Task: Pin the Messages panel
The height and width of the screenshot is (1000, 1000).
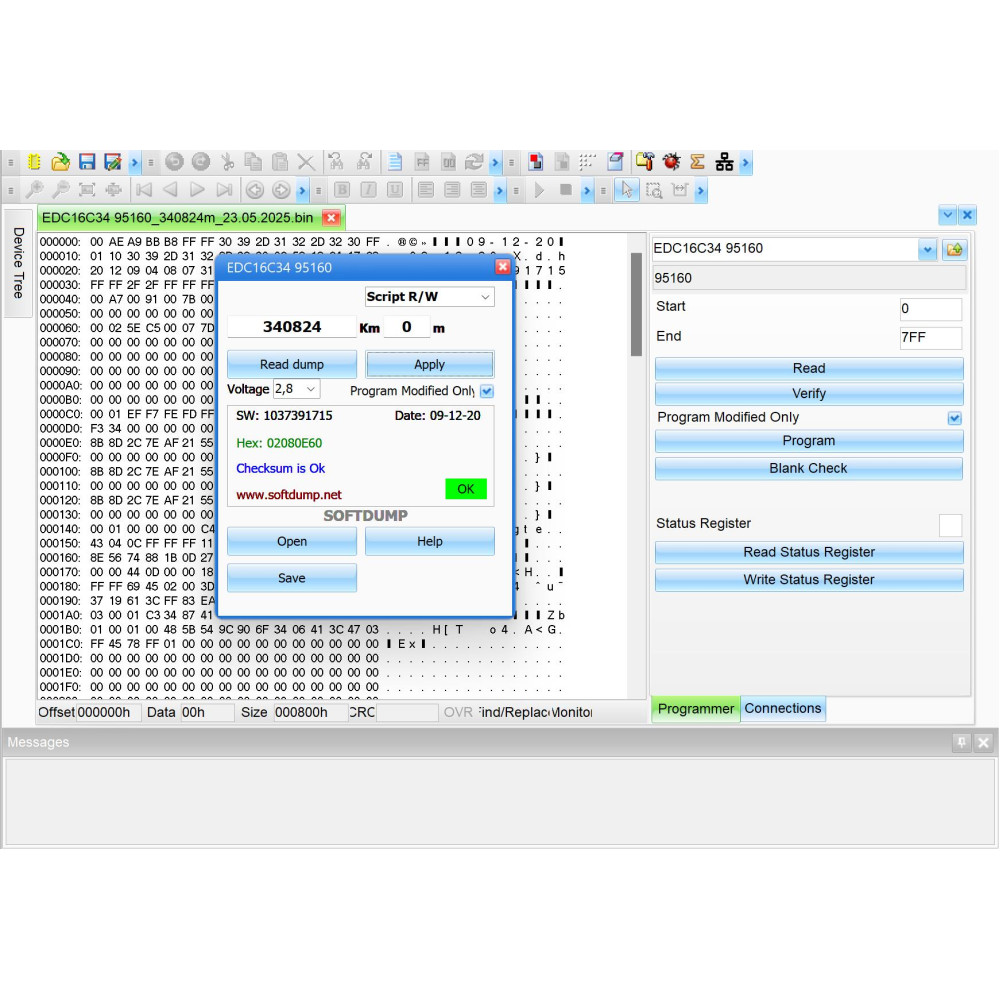Action: [961, 742]
